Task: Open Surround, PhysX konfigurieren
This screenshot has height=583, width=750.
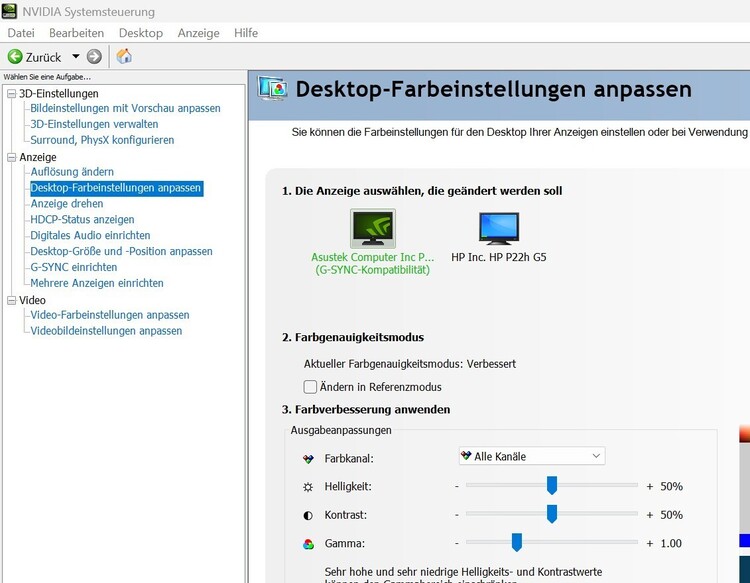Action: point(102,140)
